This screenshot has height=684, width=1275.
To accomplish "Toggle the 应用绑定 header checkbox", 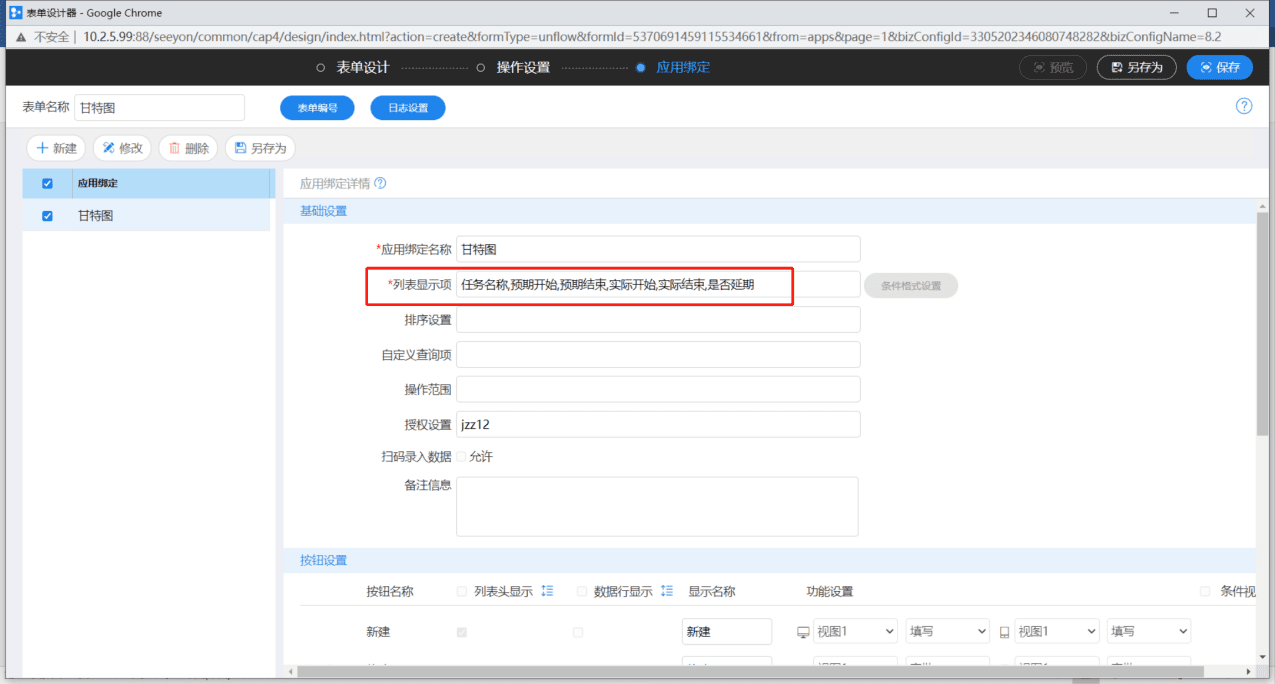I will [x=47, y=184].
